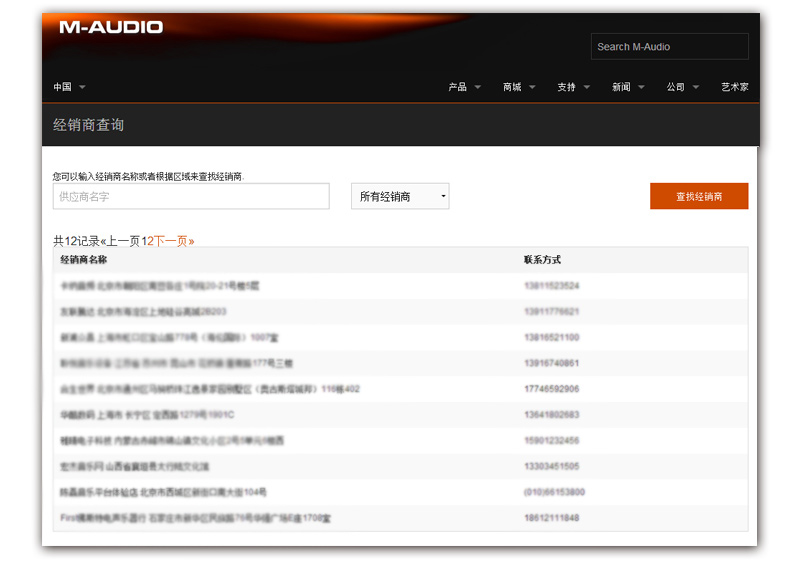
Task: Click the 联系方式 column header
Action: pyautogui.click(x=542, y=260)
